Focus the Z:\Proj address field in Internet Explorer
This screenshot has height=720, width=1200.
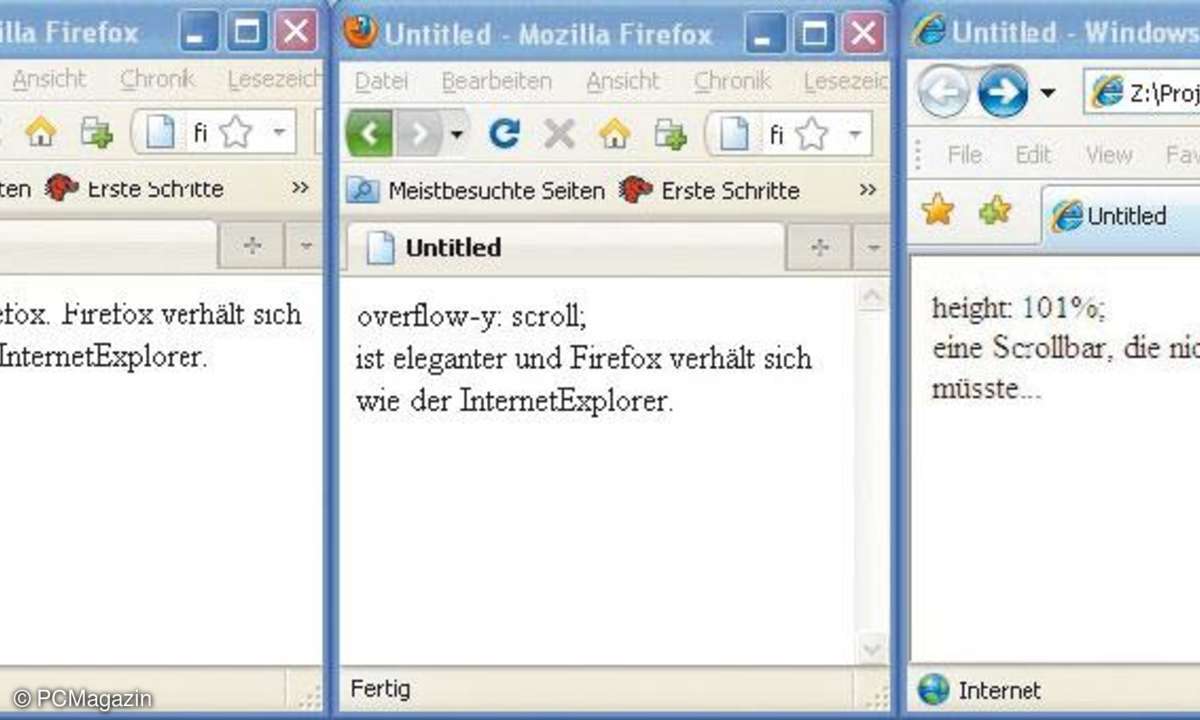point(1142,94)
